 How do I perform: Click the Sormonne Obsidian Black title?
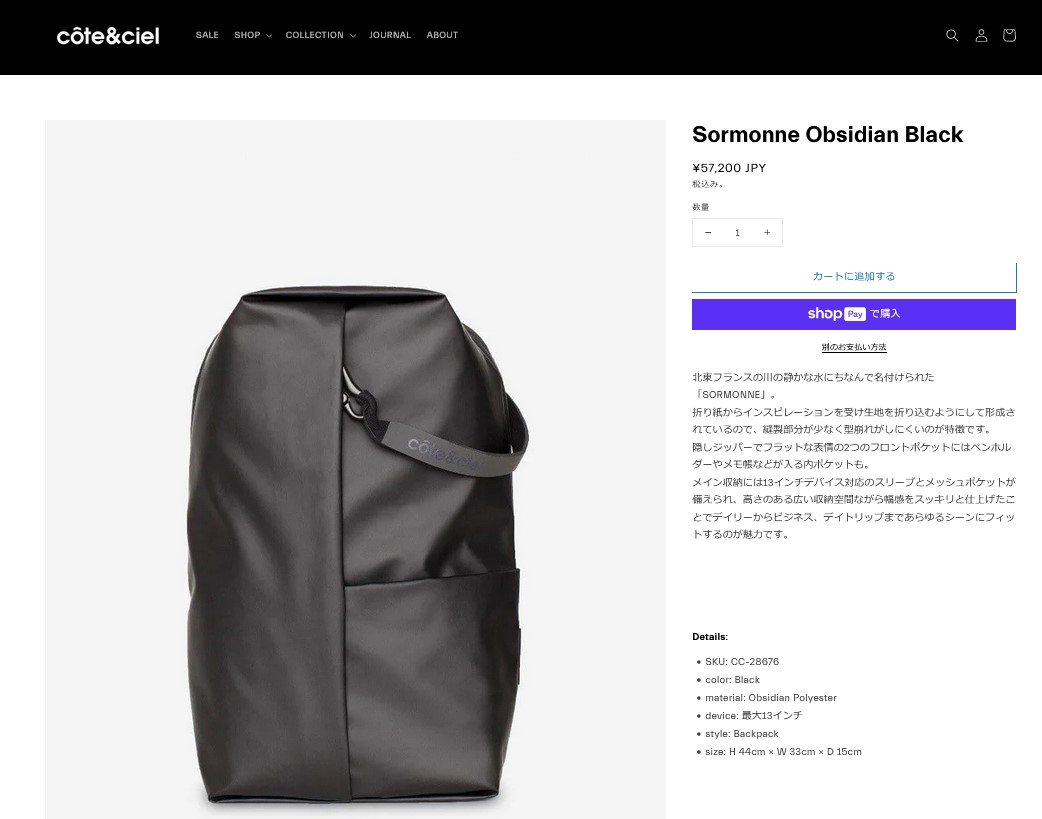(827, 135)
